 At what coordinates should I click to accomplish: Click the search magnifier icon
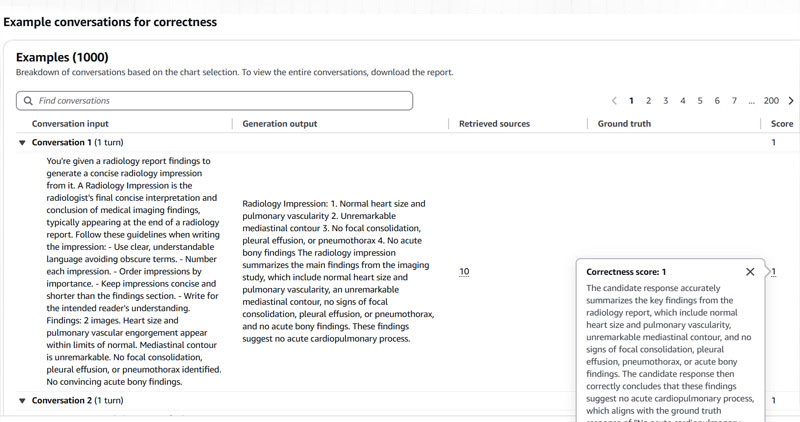(27, 101)
